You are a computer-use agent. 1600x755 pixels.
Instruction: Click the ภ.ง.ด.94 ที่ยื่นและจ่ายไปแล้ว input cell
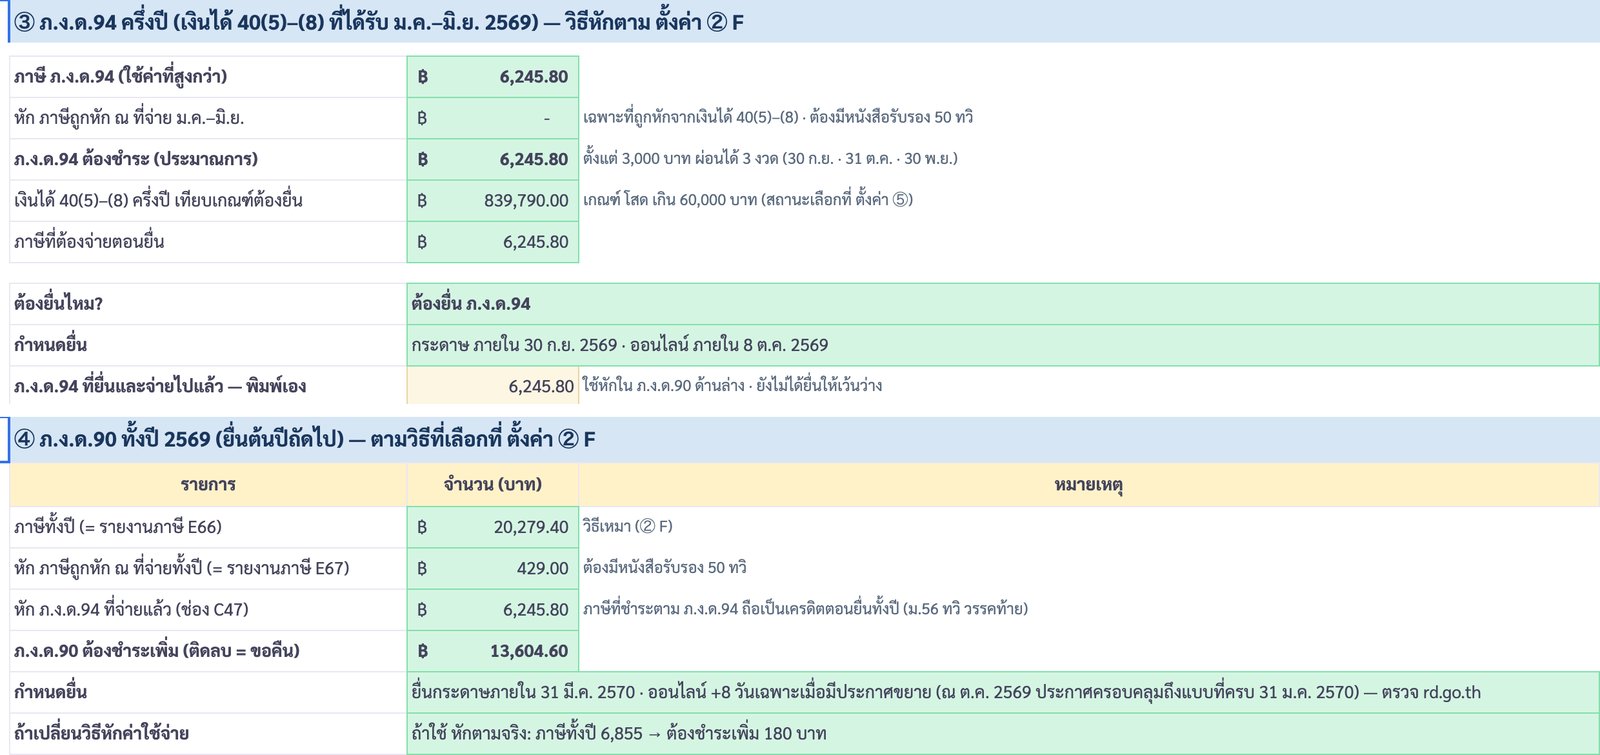493,386
